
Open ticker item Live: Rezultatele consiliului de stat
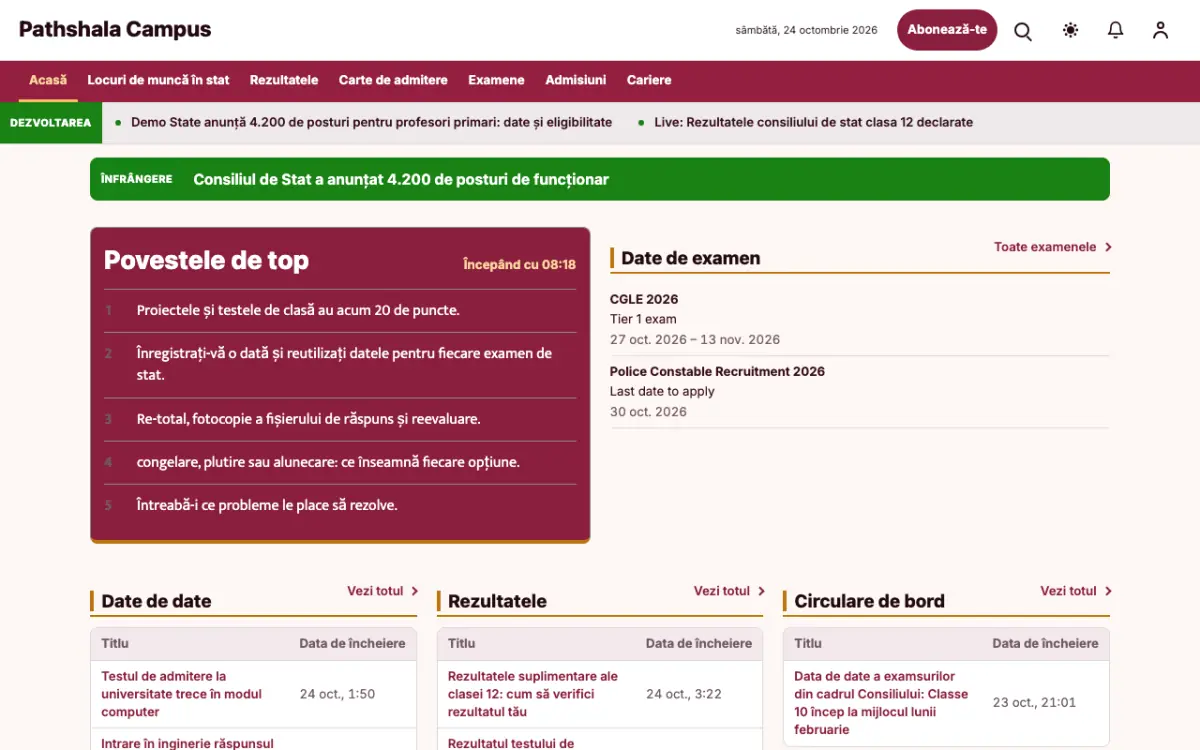tap(813, 122)
